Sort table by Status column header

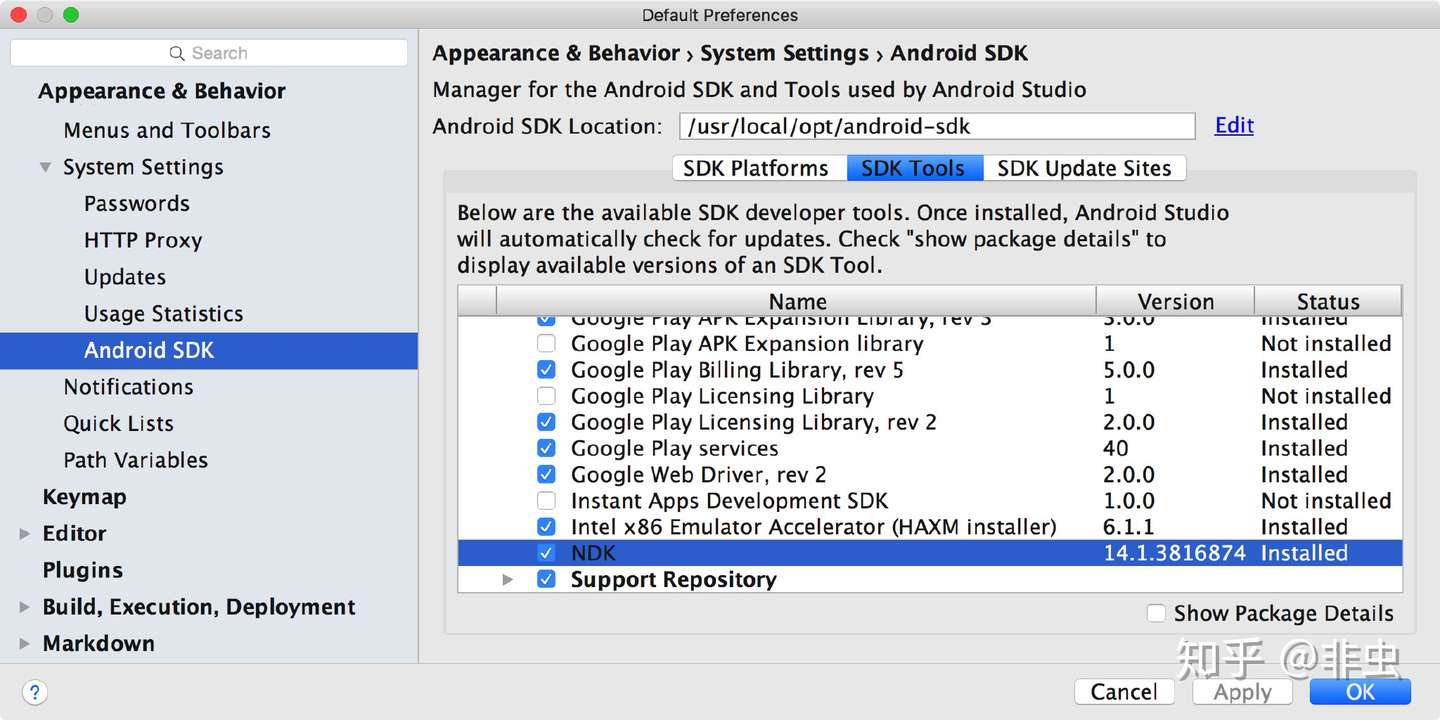tap(1328, 301)
